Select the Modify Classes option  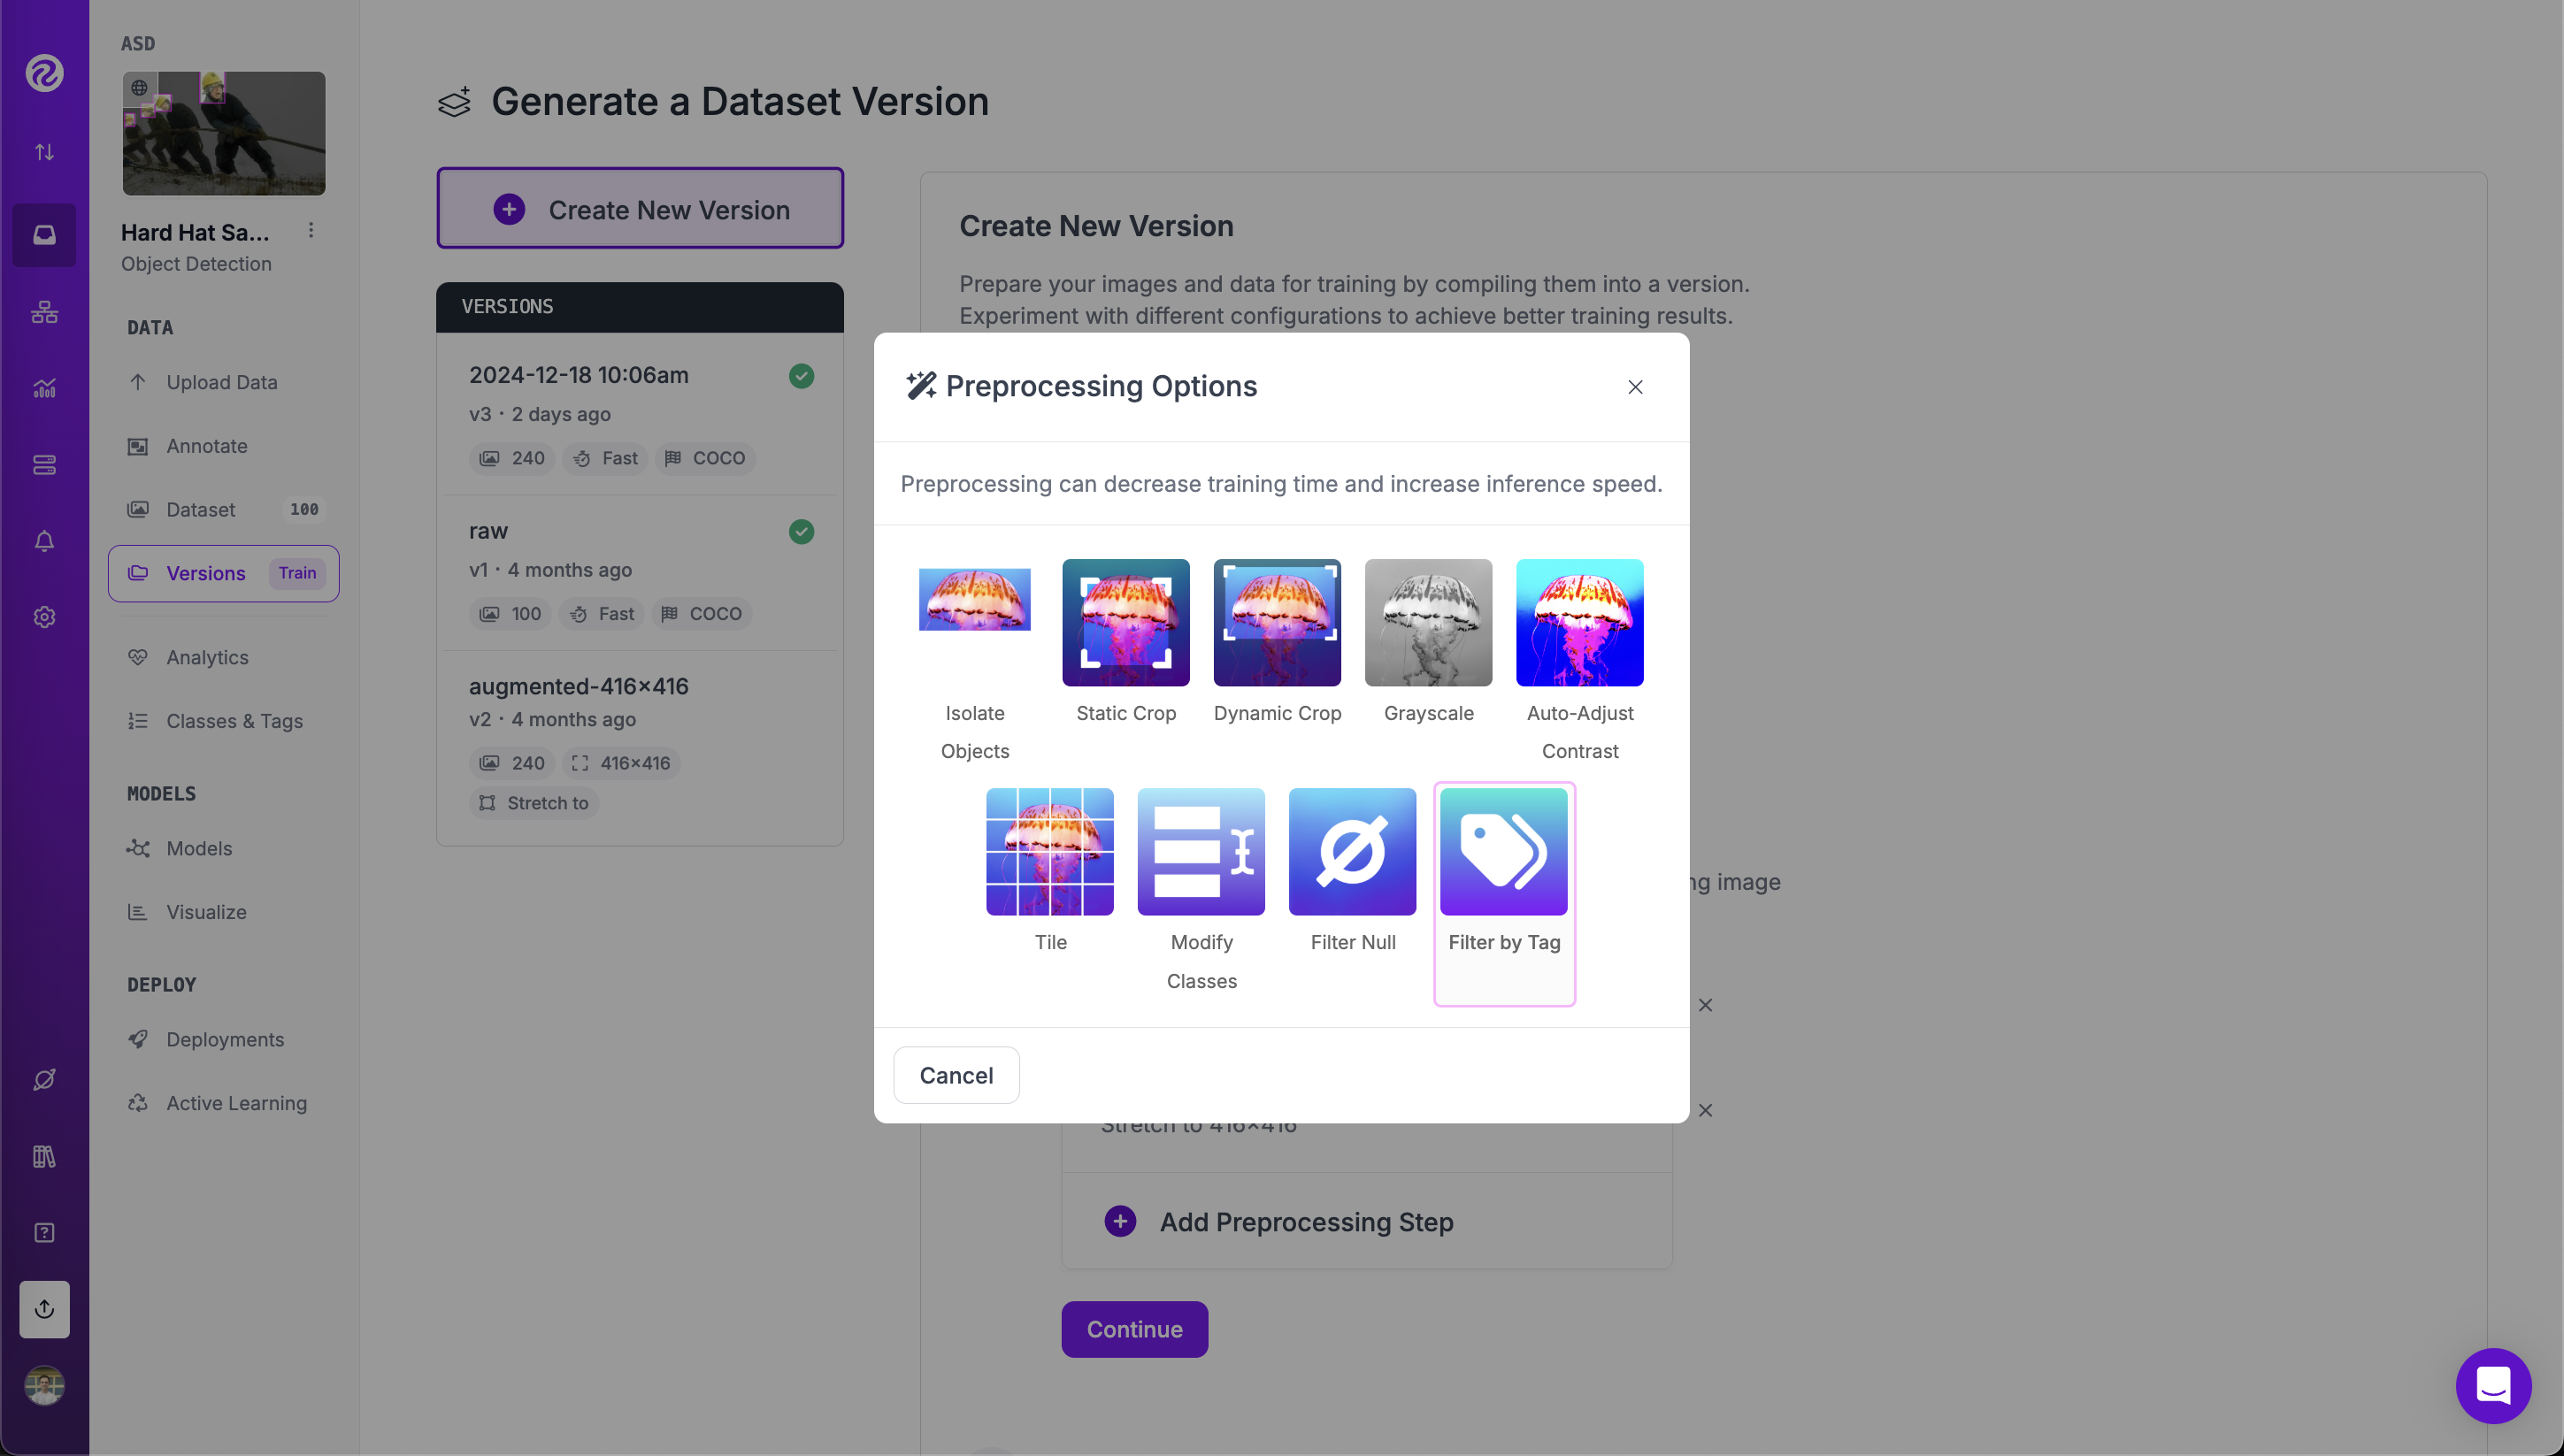click(x=1201, y=852)
